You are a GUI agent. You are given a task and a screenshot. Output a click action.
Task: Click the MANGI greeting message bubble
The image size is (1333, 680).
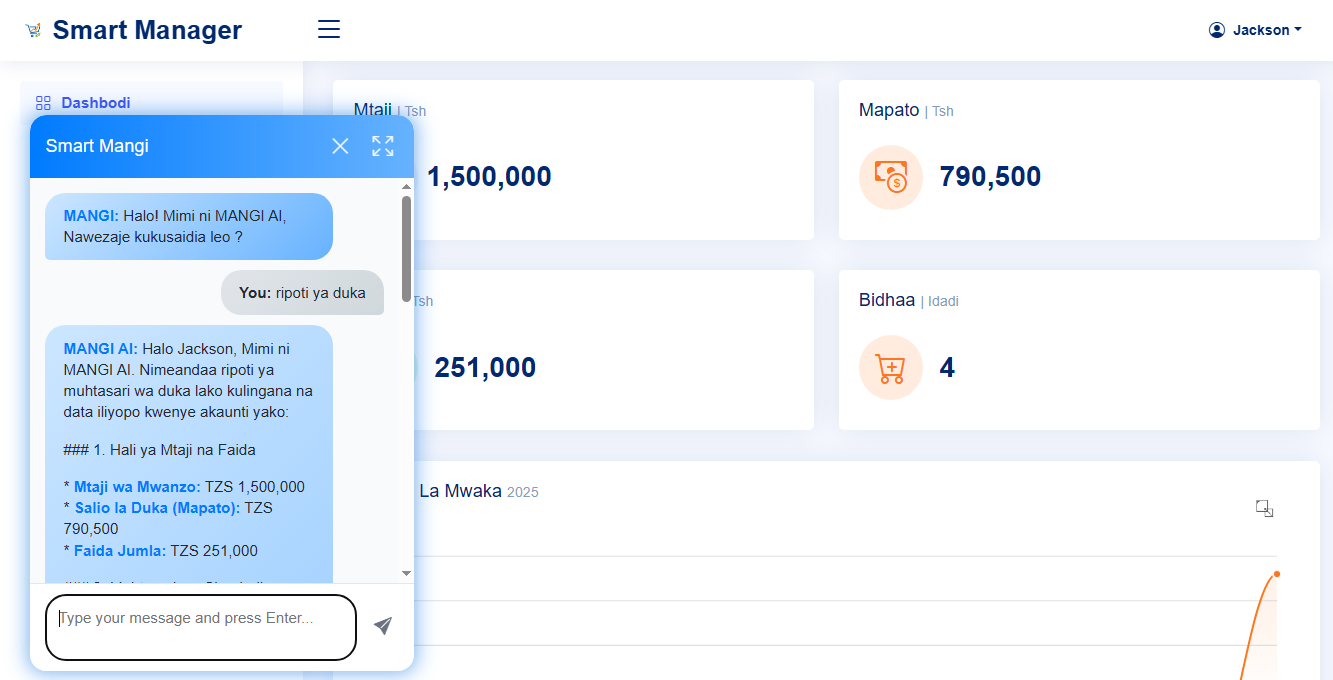tap(188, 226)
